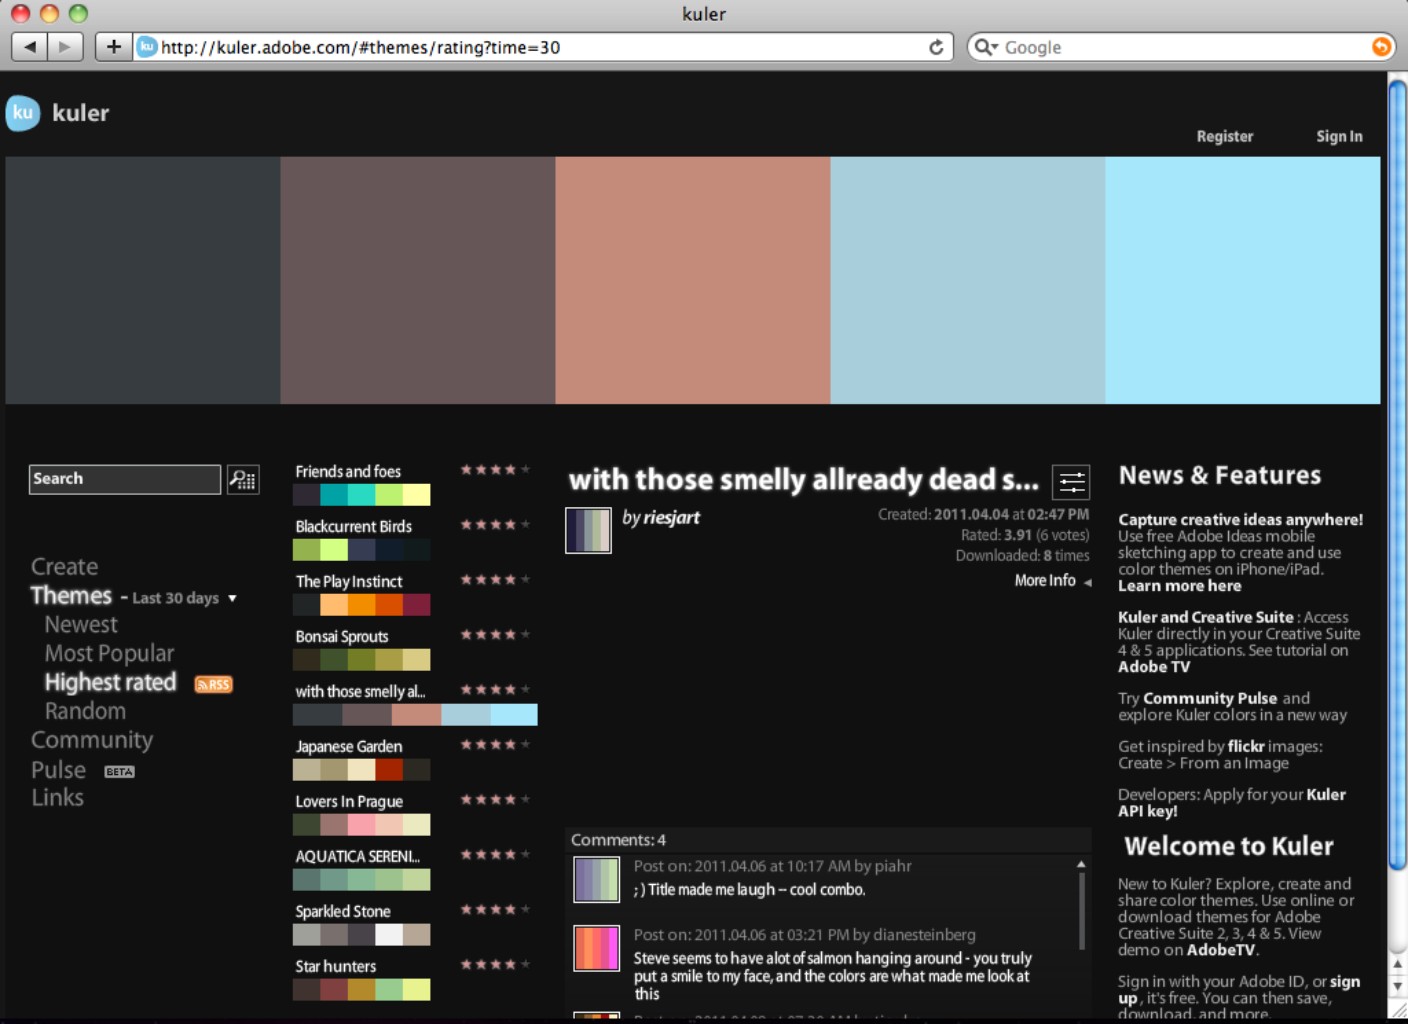Click the kuler logo icon
Screen dimensions: 1408x1024
tap(23, 113)
